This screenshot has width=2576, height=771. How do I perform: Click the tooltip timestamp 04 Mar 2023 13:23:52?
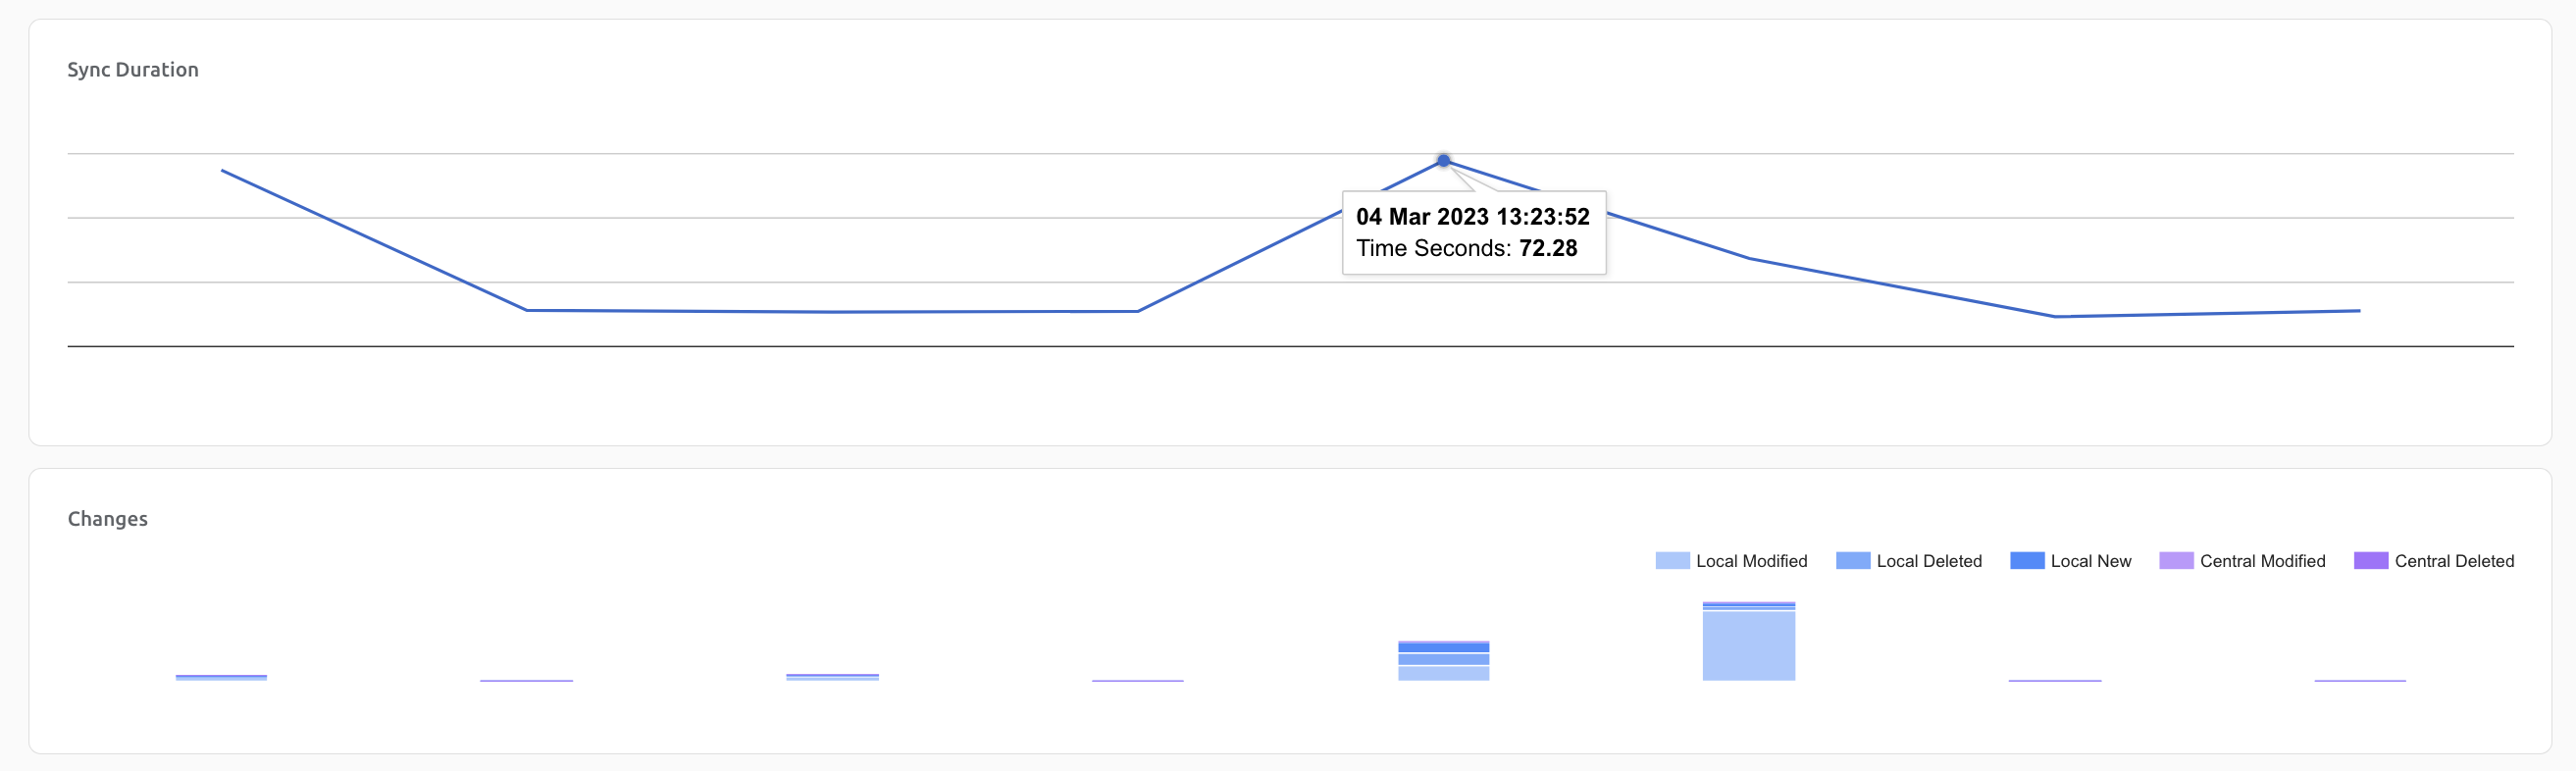(1472, 217)
